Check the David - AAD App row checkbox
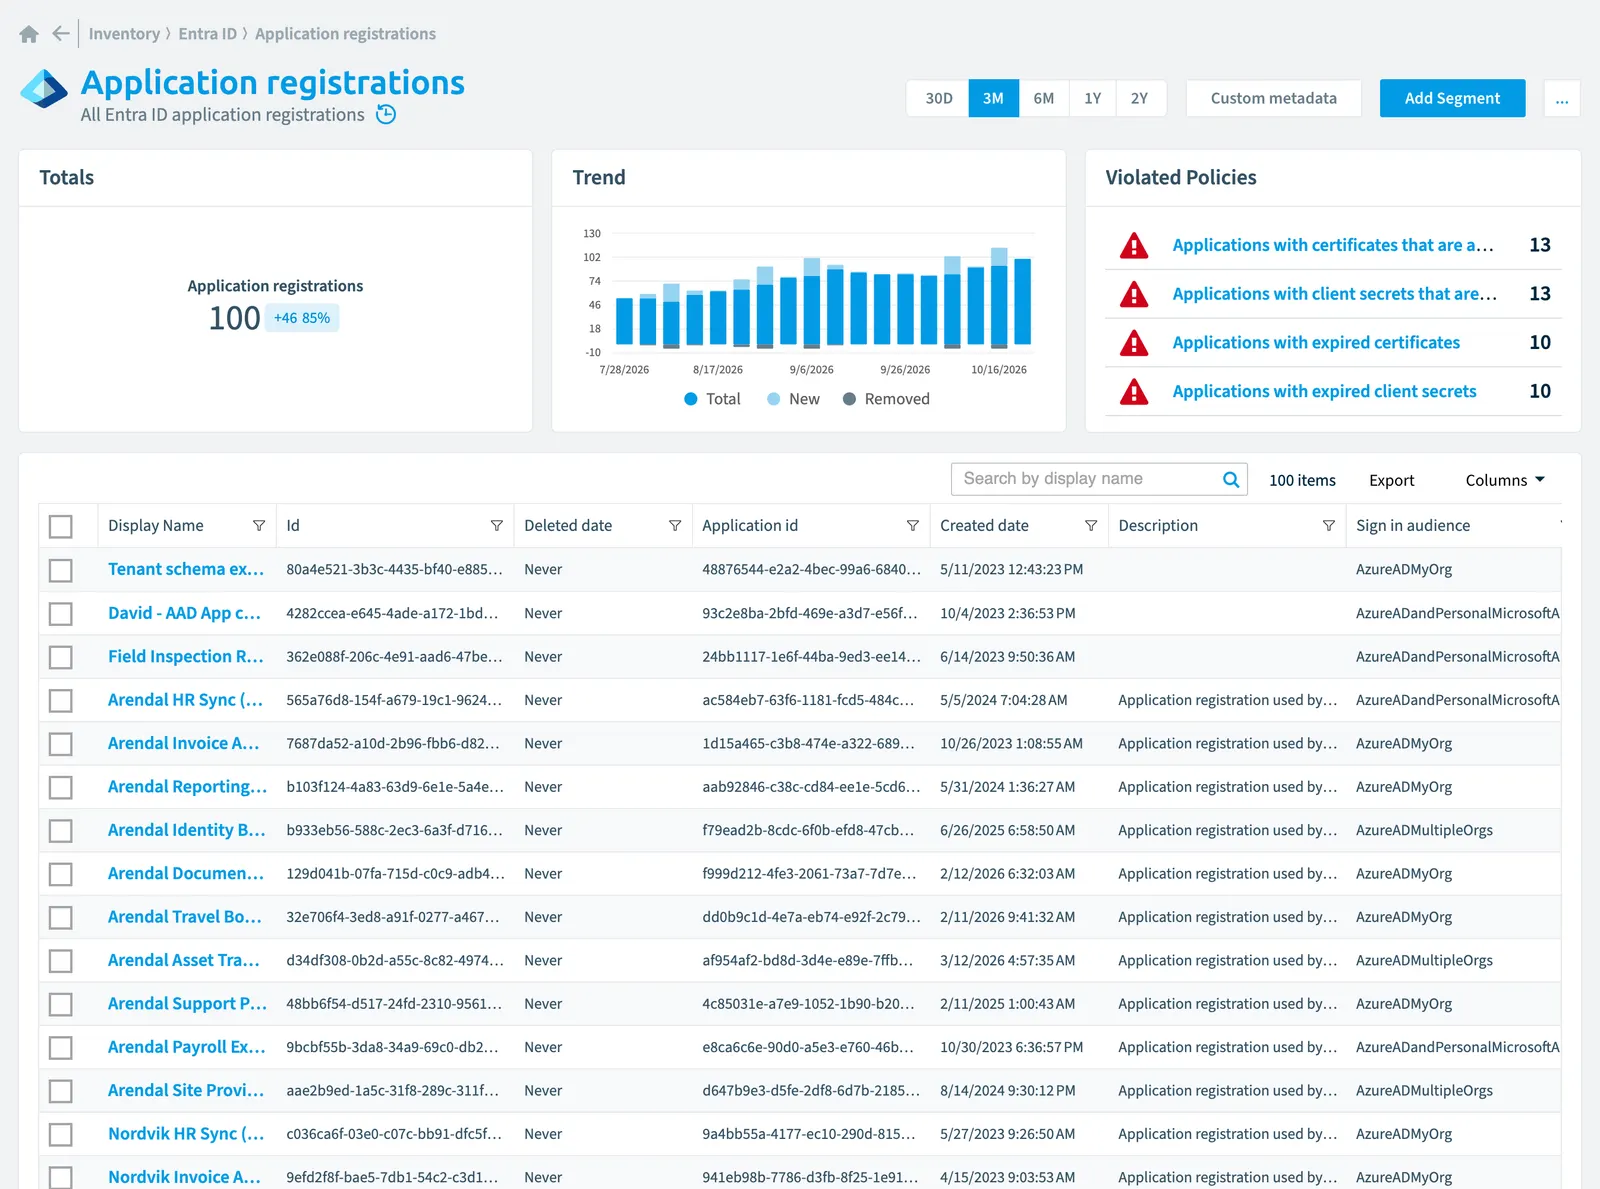1600x1189 pixels. click(x=61, y=613)
